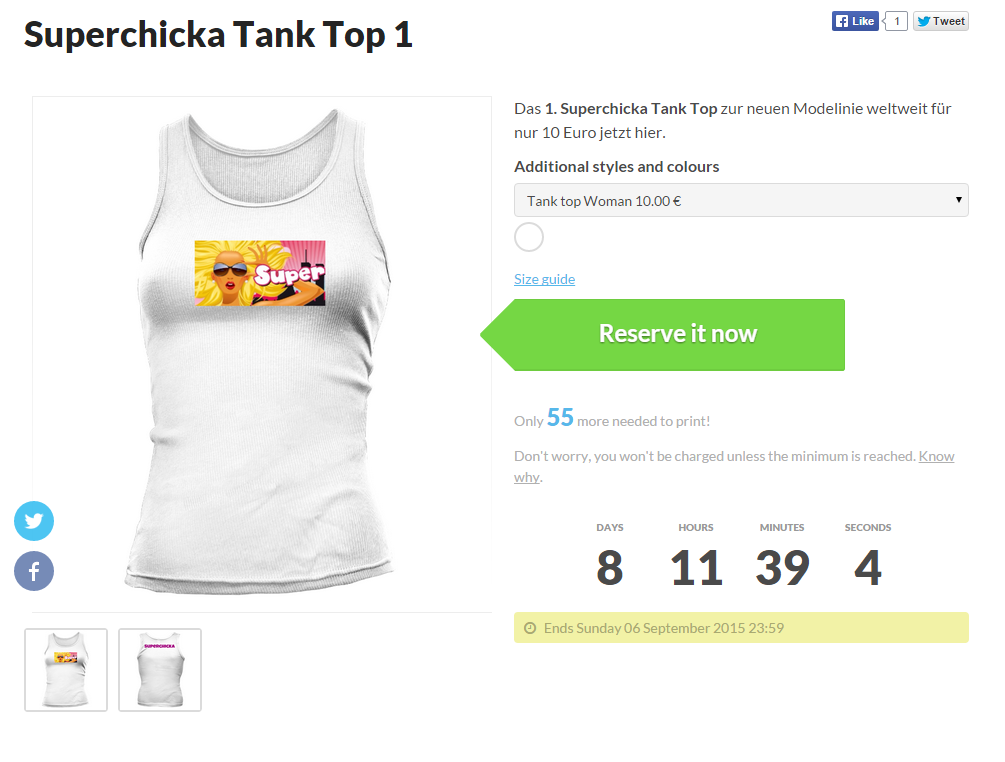Click the Tweet button
The image size is (1005, 762).
tap(941, 21)
